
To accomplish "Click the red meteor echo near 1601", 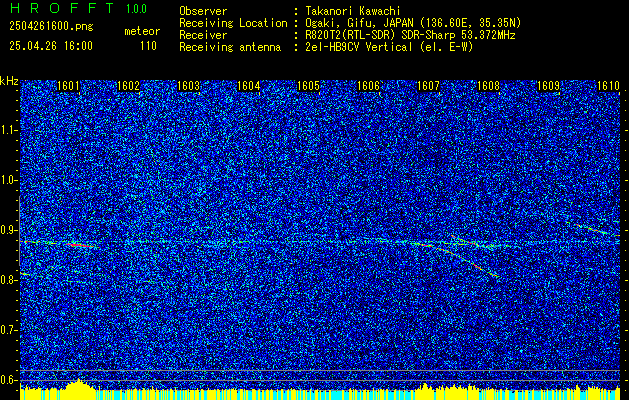I will (80, 245).
